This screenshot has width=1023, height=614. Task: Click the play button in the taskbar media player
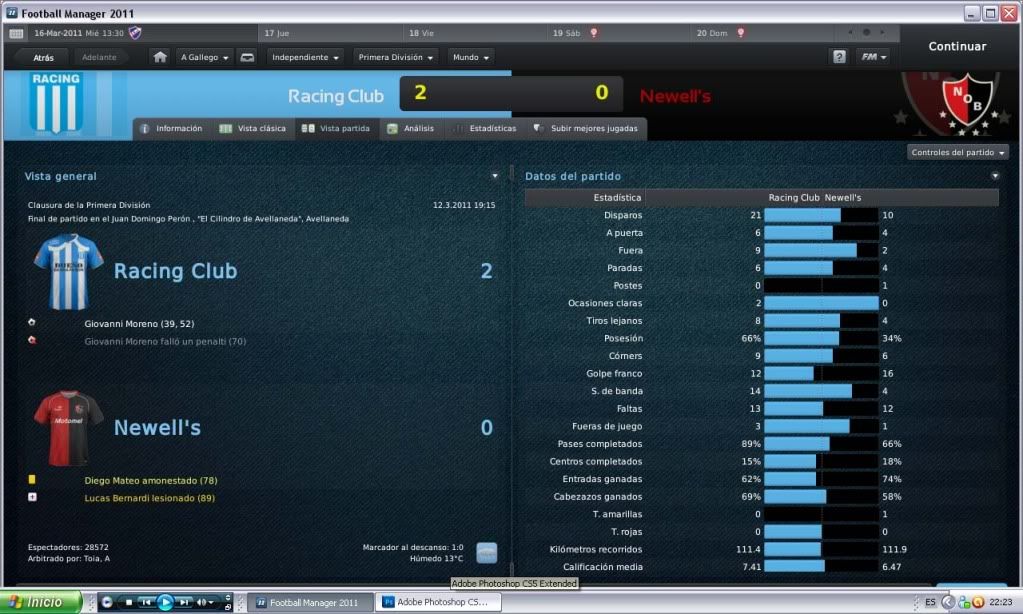point(165,602)
